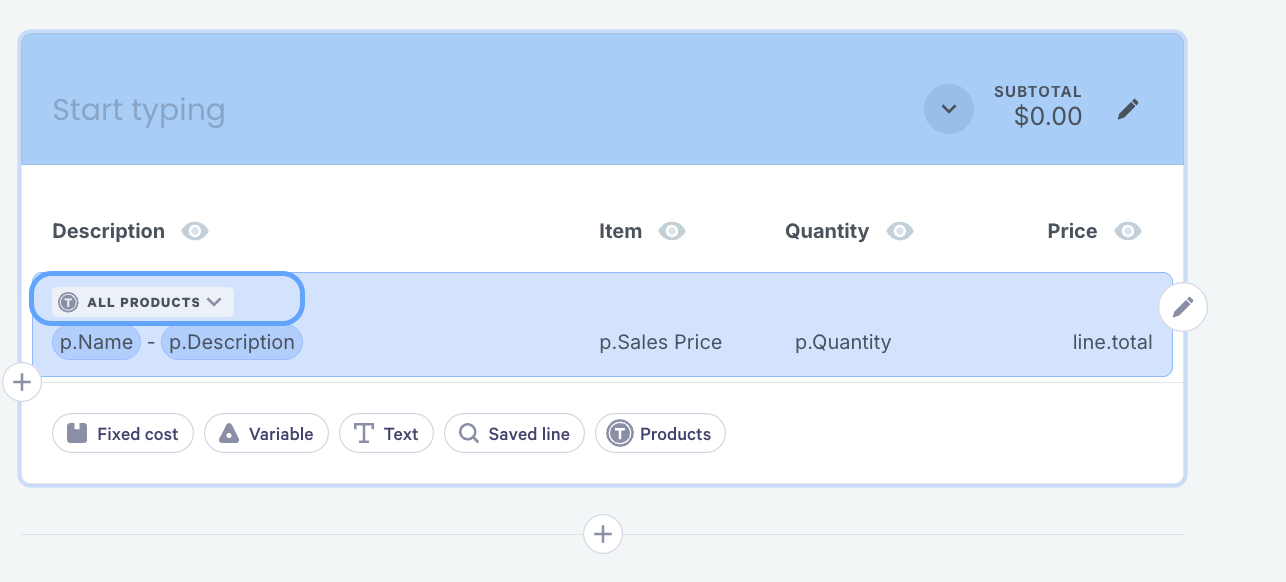
Task: Click the subtotal edit pencil icon
Action: (1128, 109)
